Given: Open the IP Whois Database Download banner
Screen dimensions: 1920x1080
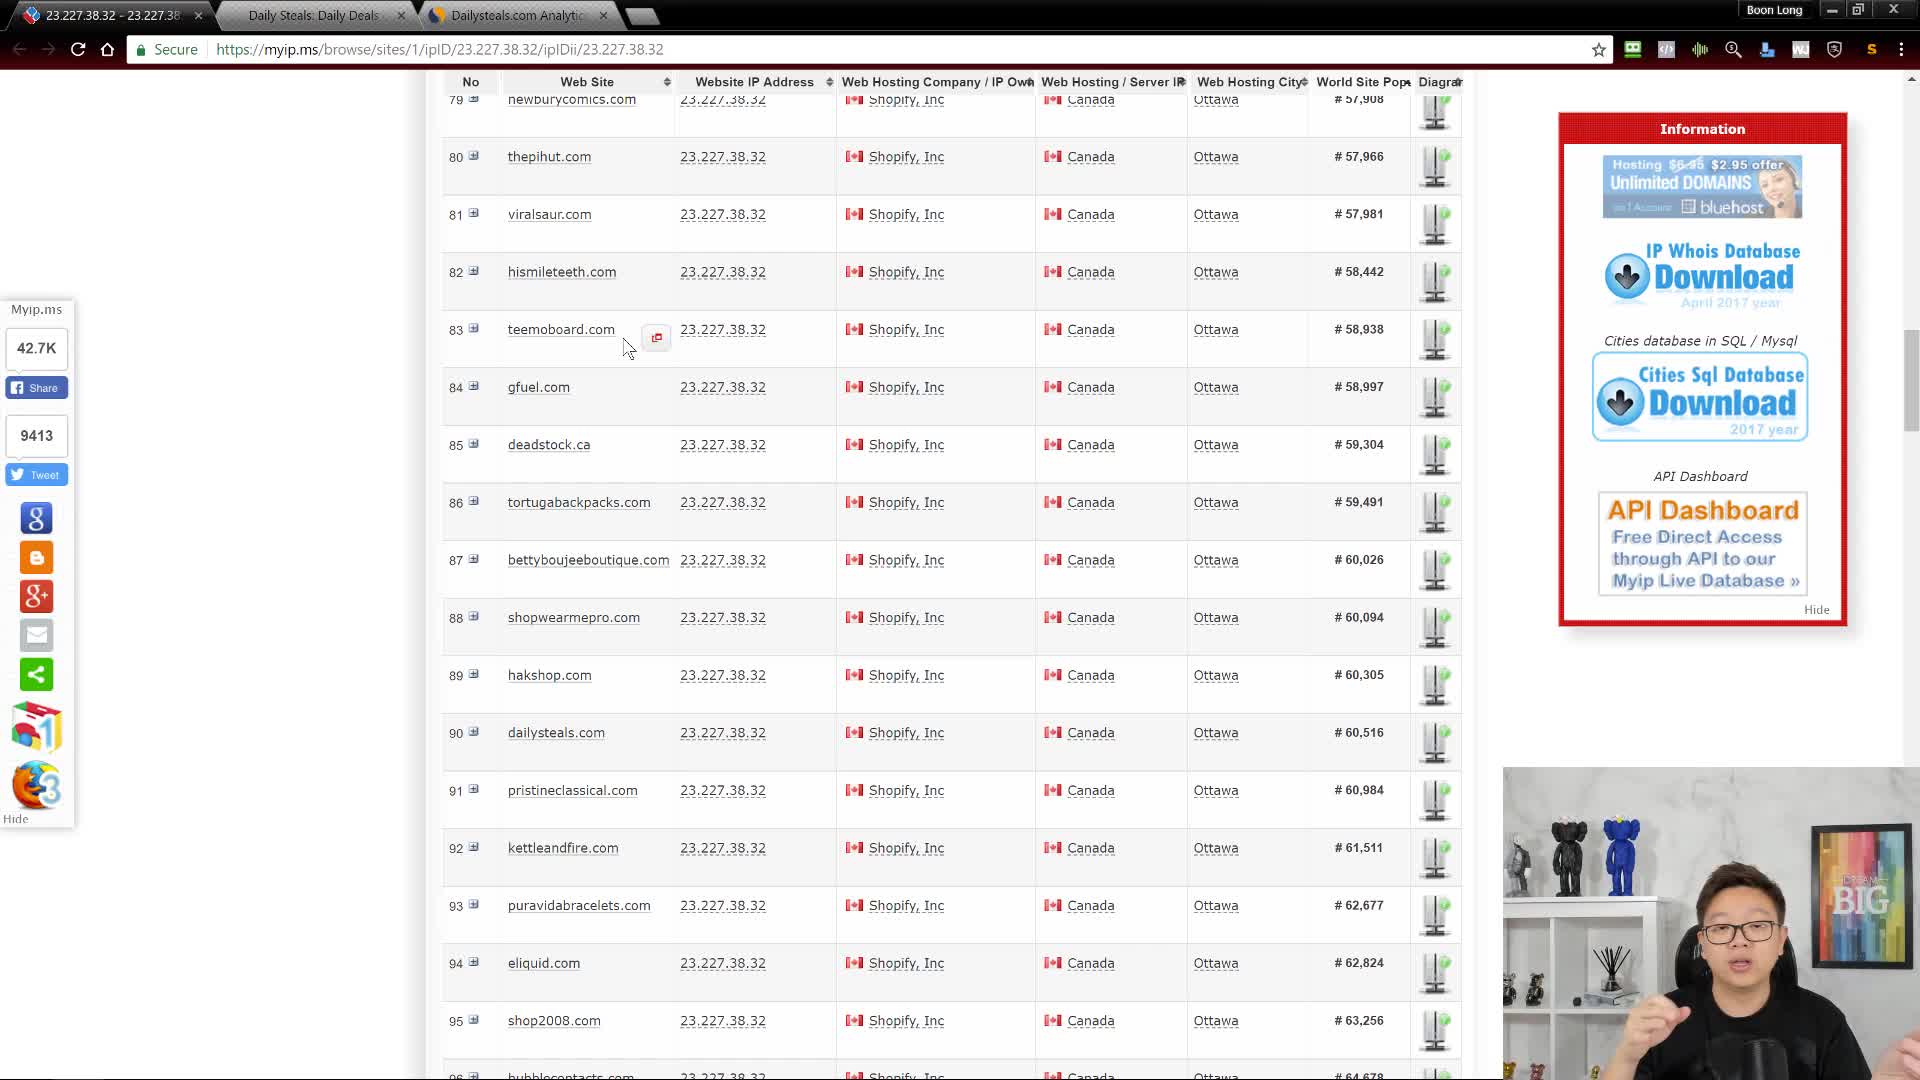Looking at the screenshot, I should pyautogui.click(x=1702, y=275).
